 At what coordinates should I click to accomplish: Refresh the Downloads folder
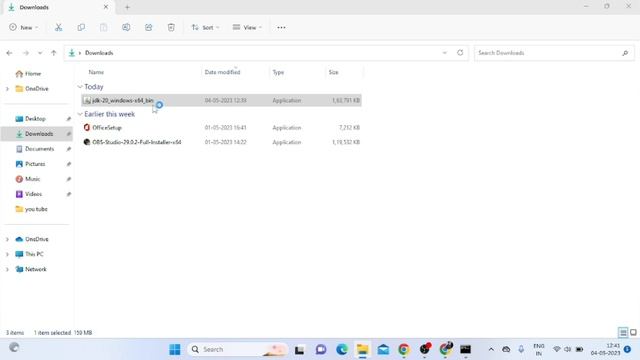click(460, 53)
